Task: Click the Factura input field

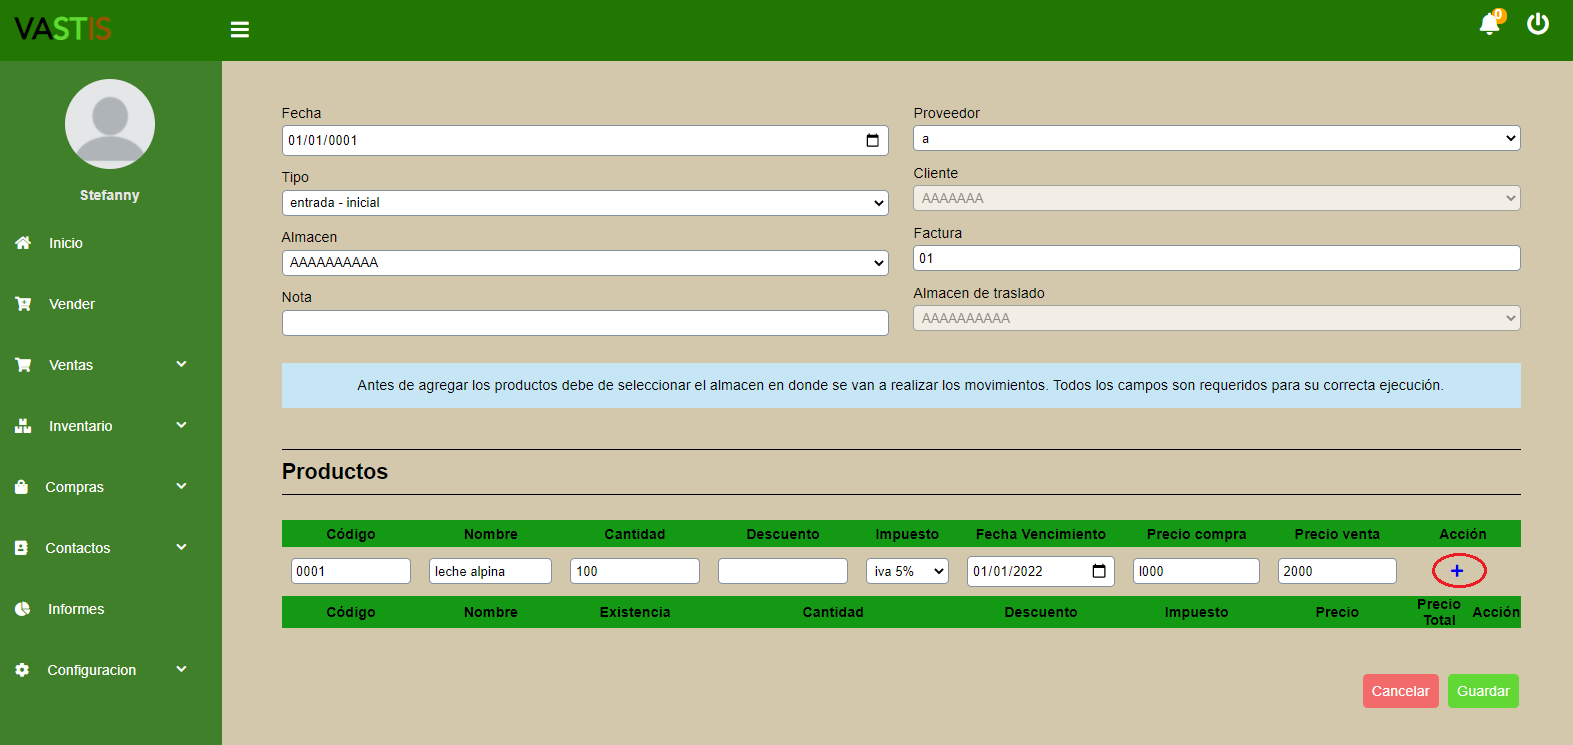Action: [x=1217, y=258]
